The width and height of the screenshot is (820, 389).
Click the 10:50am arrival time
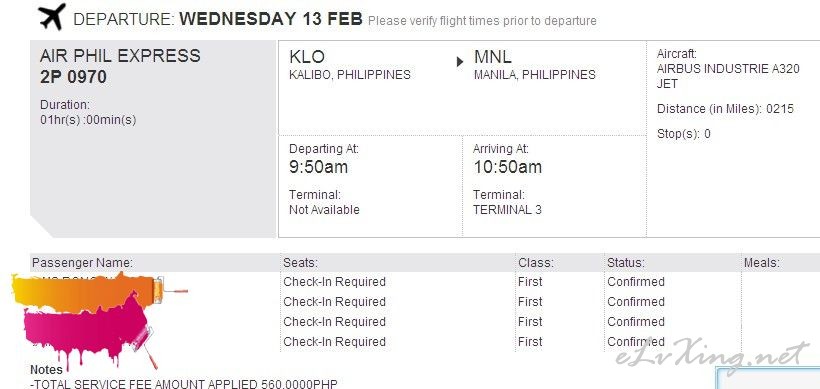tap(507, 167)
